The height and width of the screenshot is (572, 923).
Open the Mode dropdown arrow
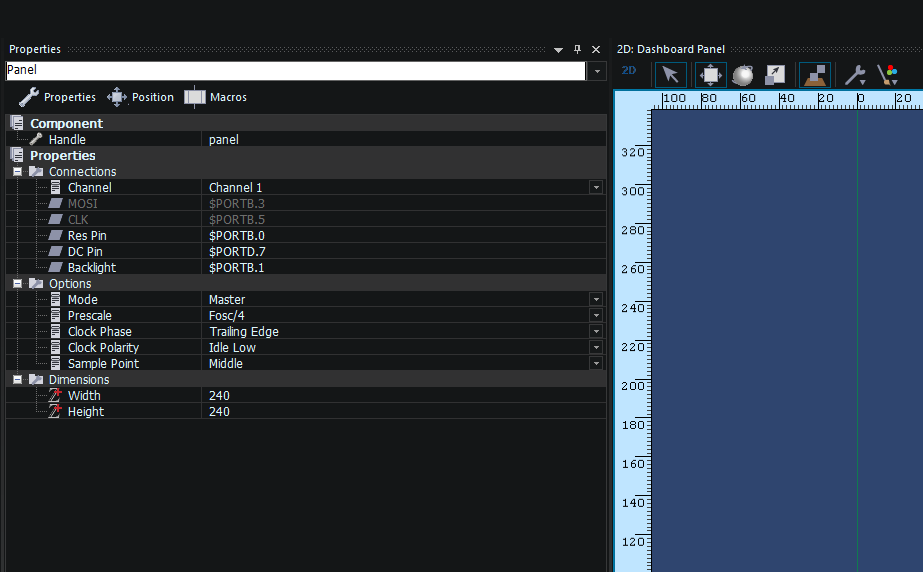(x=596, y=300)
